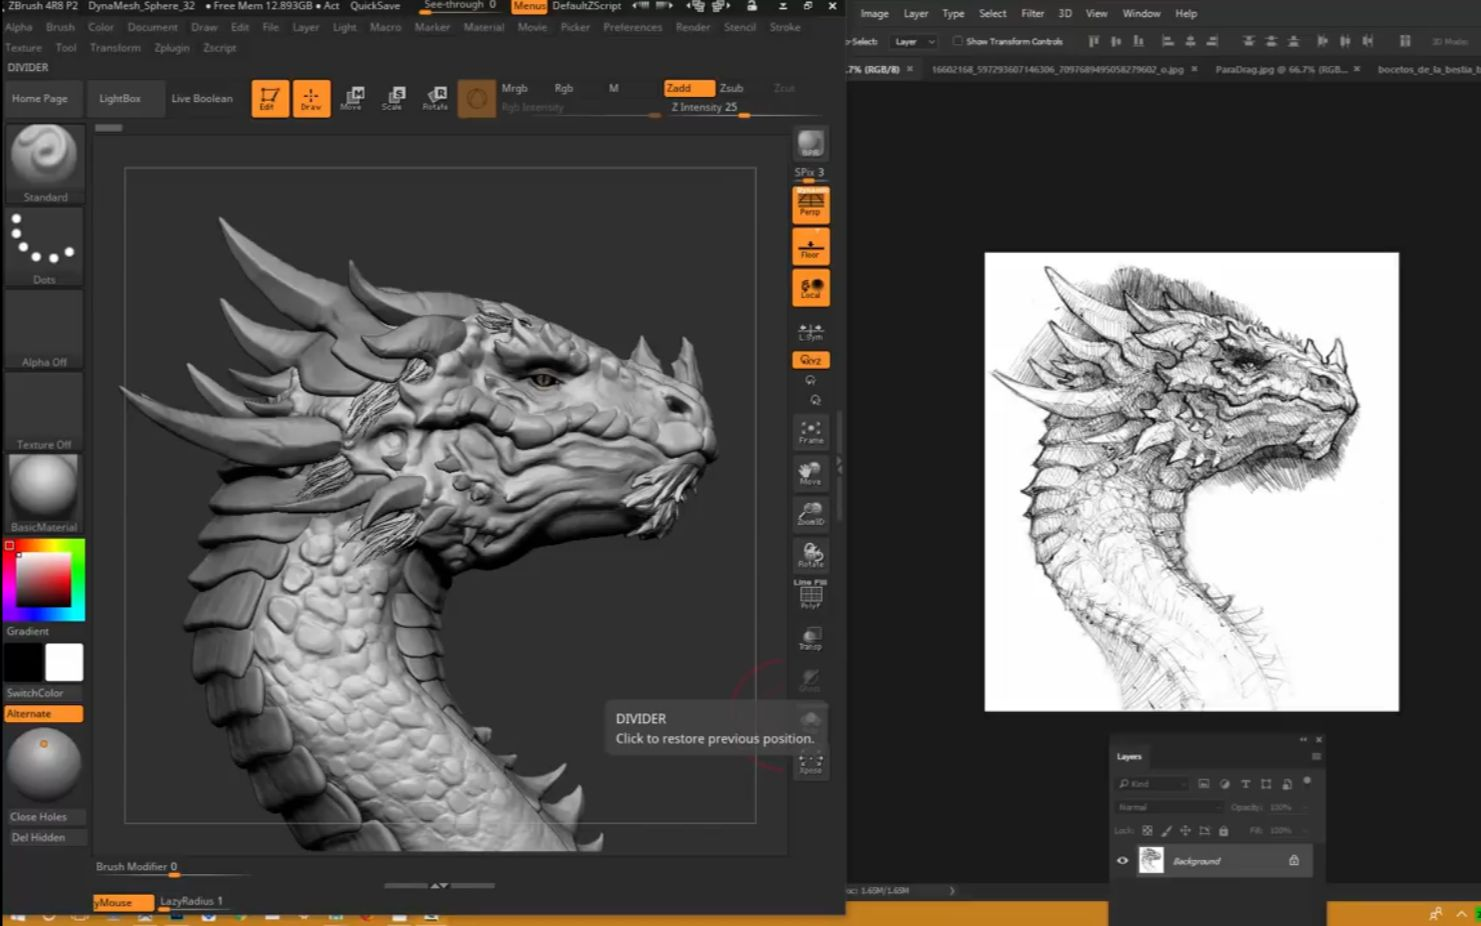This screenshot has width=1481, height=926.
Task: Select the Rotate gizmo button in top toolbar
Action: coord(435,98)
